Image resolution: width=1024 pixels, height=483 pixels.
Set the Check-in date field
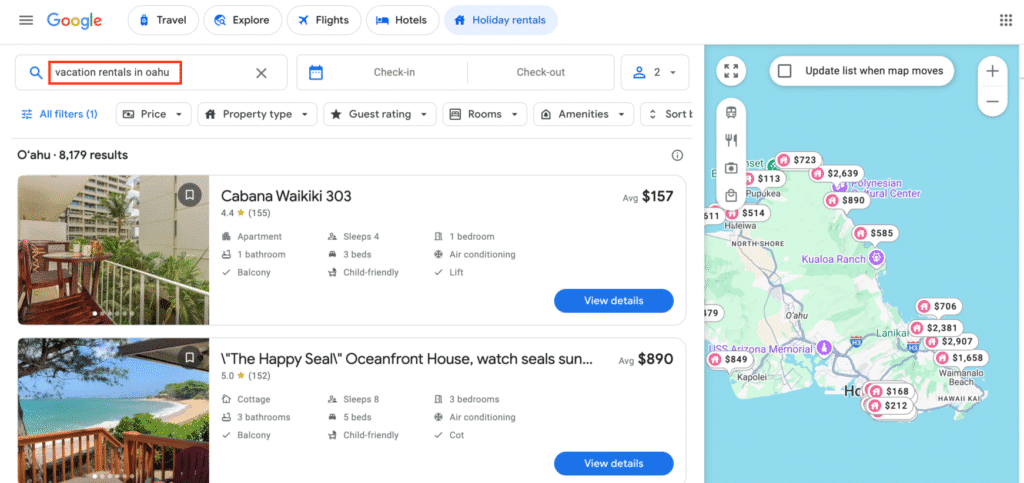point(394,72)
